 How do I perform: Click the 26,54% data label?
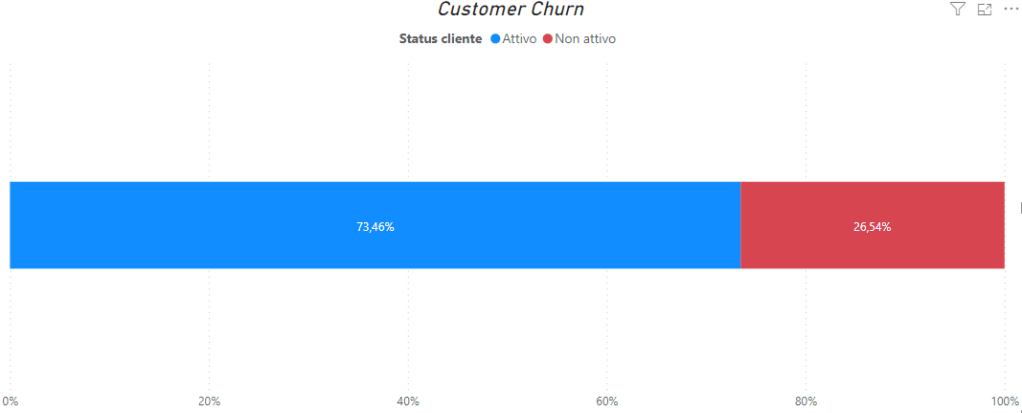(x=872, y=227)
